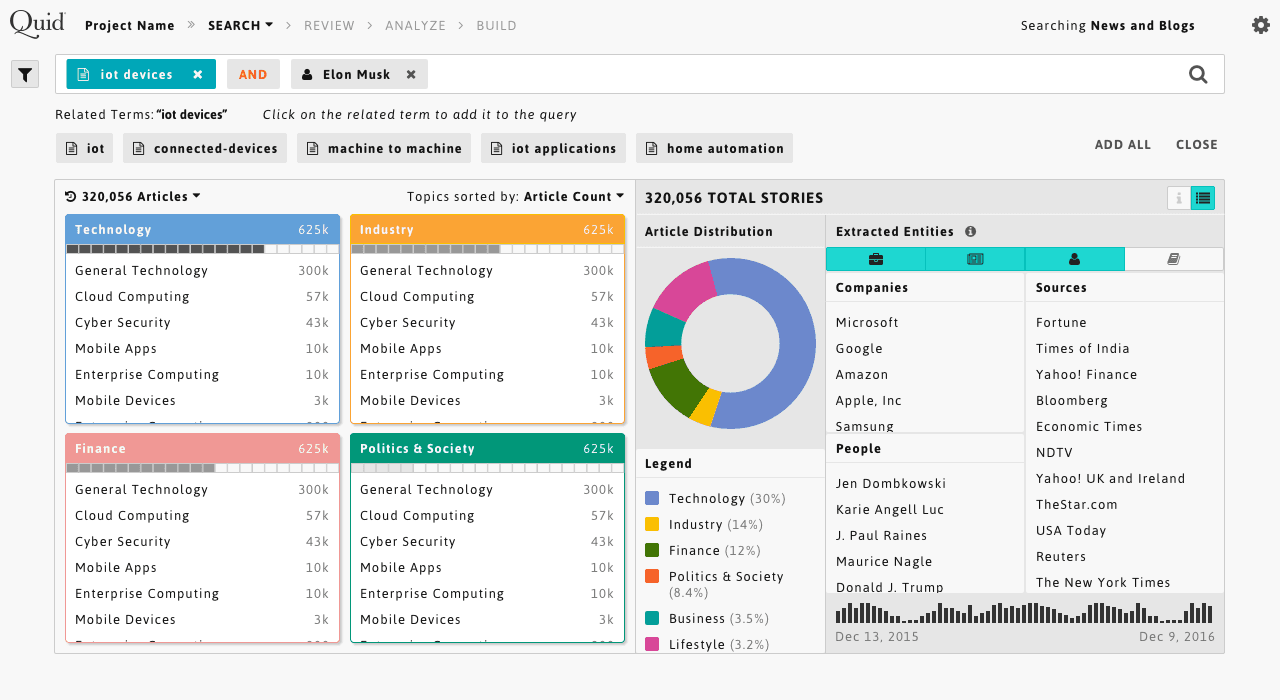
Task: Open the filter funnel panel
Action: point(25,74)
